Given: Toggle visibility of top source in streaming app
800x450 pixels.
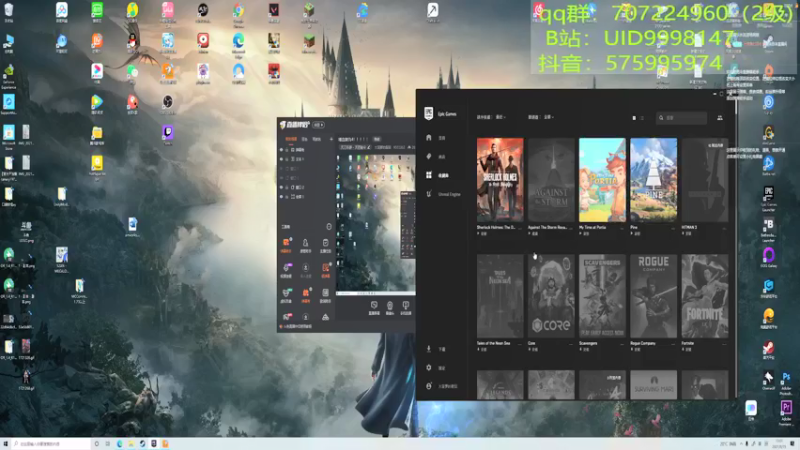Looking at the screenshot, I should pyautogui.click(x=281, y=150).
